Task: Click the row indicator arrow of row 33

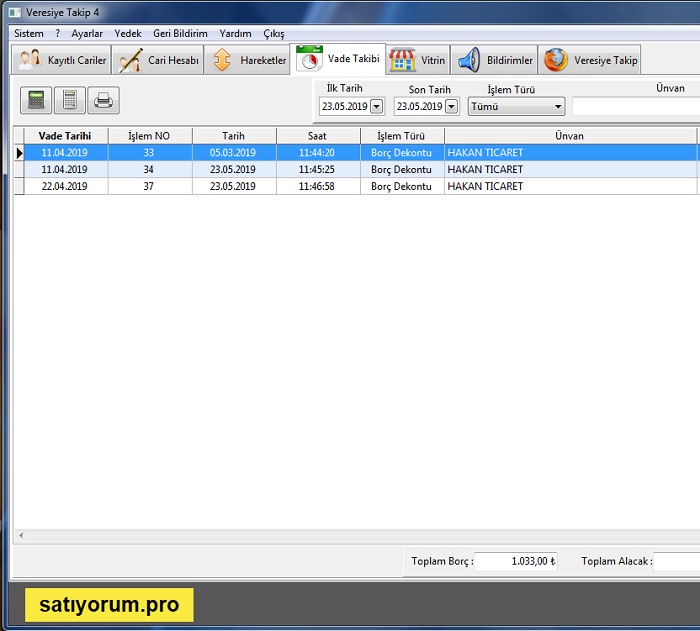Action: (19, 153)
